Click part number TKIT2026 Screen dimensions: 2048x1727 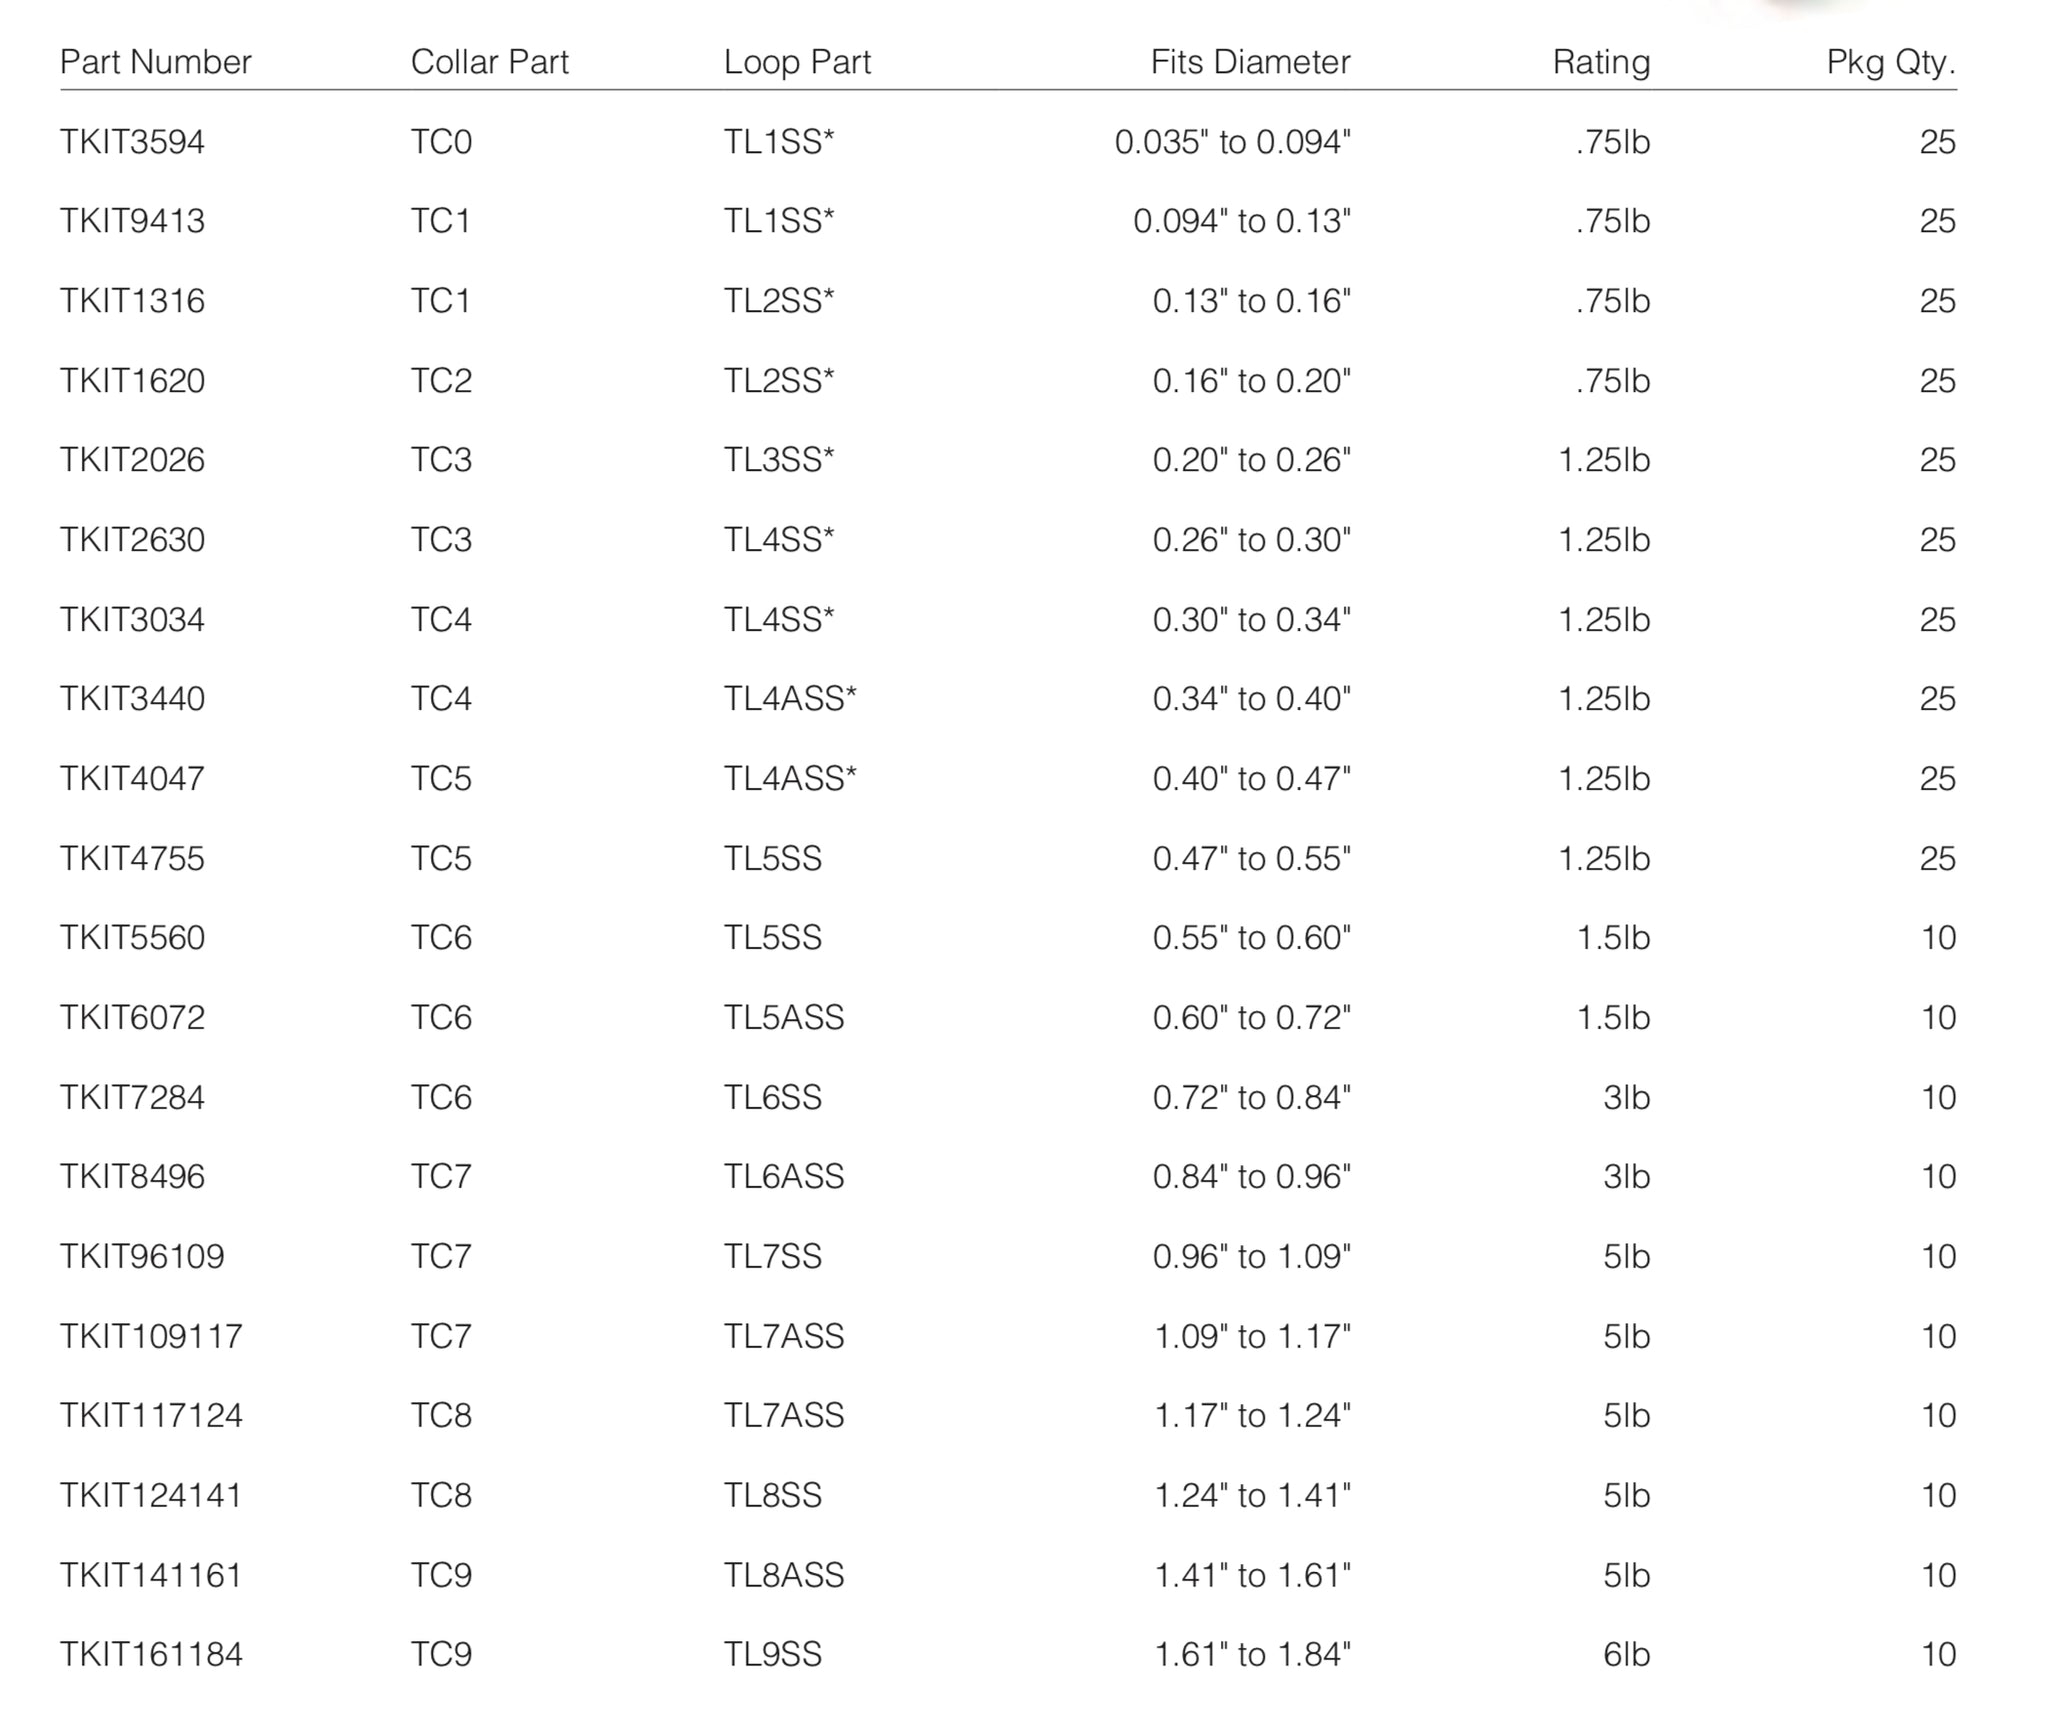(x=132, y=460)
